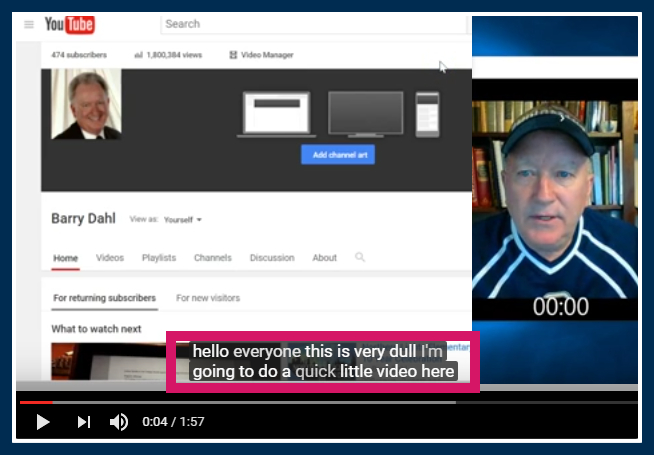Mute the video with the speaker icon
The height and width of the screenshot is (455, 654).
pos(119,422)
